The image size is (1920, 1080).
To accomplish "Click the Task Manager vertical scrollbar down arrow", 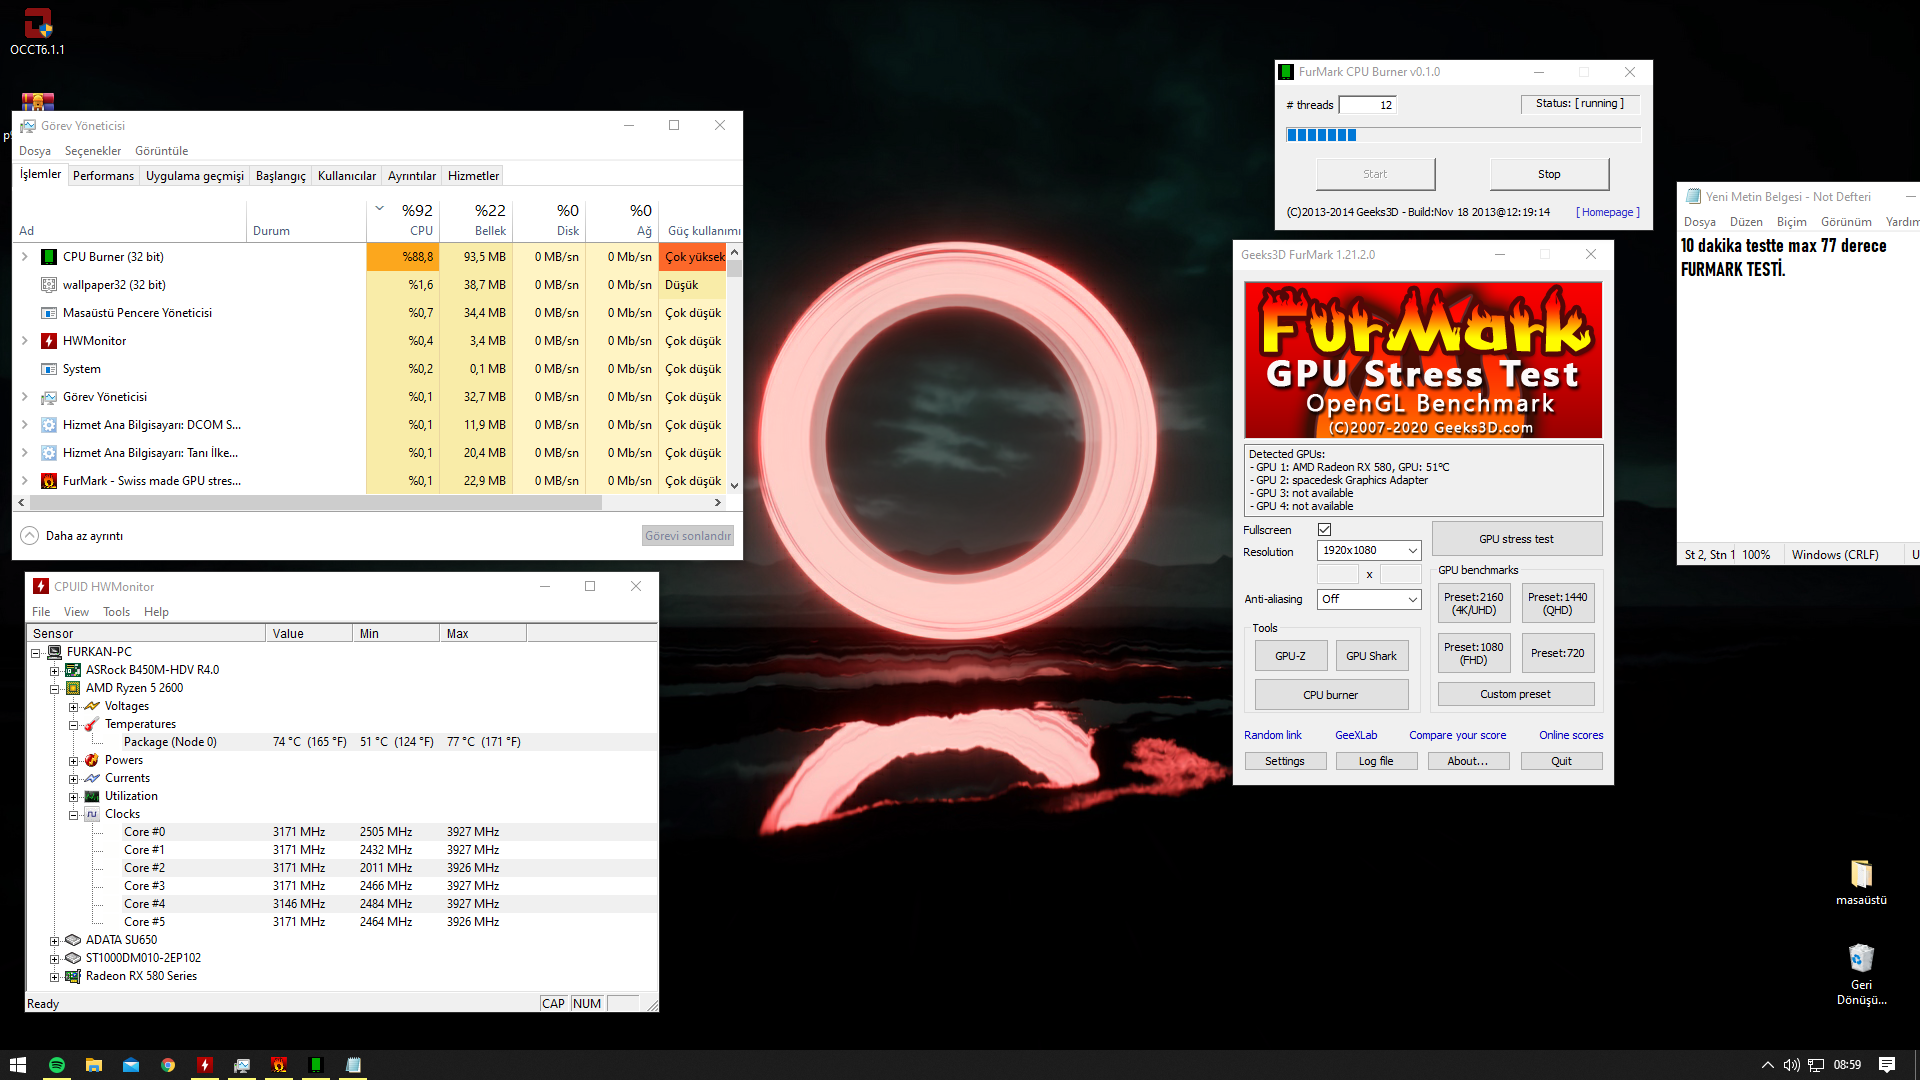I will (734, 486).
